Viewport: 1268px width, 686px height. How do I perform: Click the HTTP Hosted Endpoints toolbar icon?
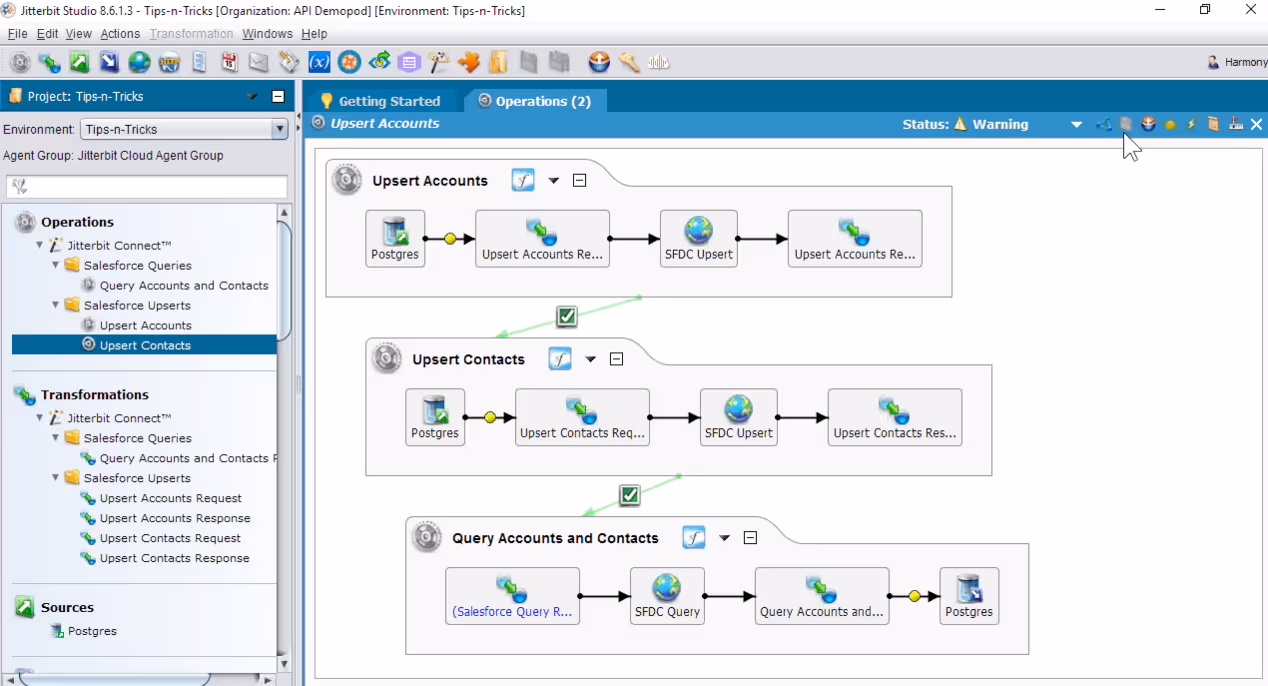[x=170, y=62]
